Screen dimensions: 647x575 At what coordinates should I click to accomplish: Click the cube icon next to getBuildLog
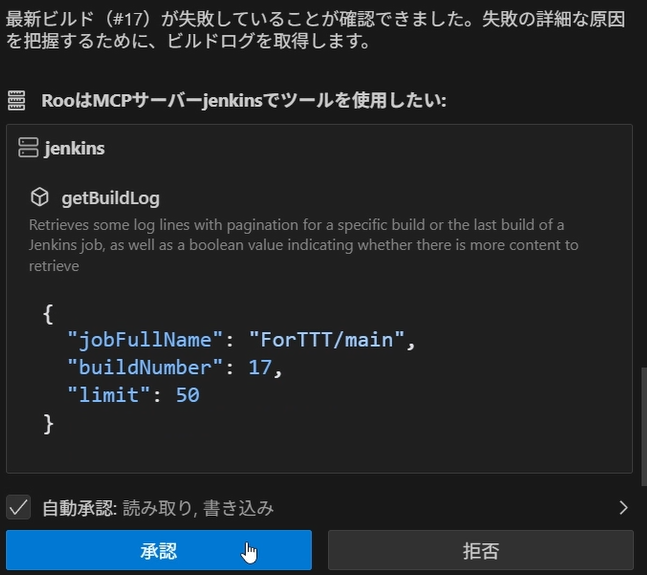(40, 197)
